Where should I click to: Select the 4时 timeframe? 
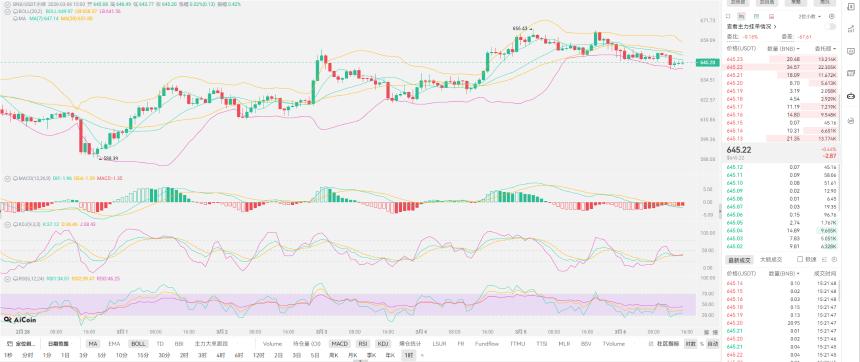220,355
